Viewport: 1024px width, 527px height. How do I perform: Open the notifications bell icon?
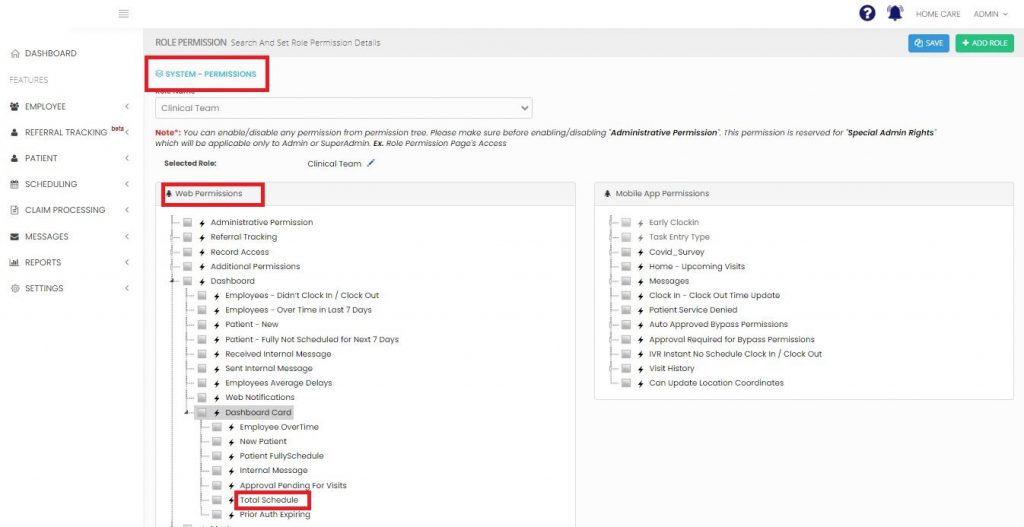tap(895, 13)
